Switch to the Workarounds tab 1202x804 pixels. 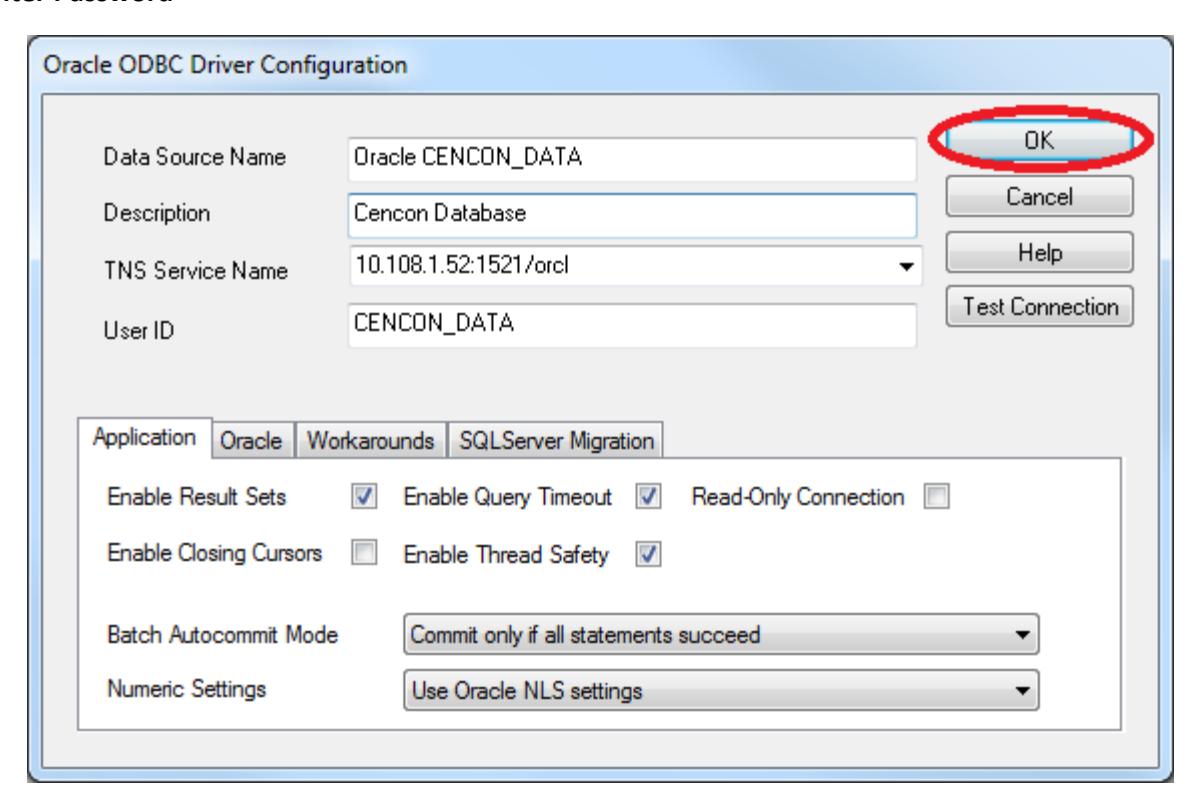click(x=371, y=441)
